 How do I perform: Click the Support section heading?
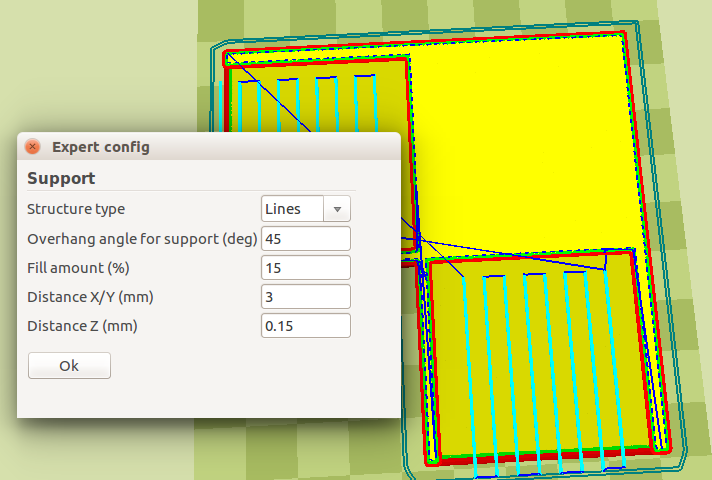point(61,178)
